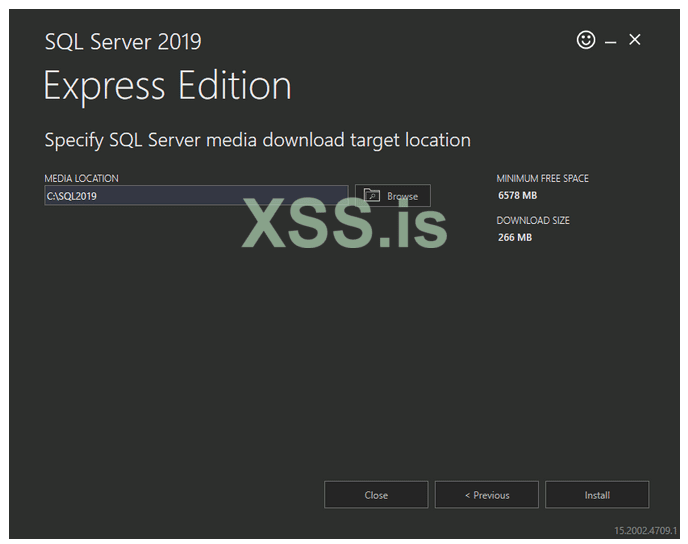Click the Browse folder button
Image resolution: width=688 pixels, height=544 pixels.
[393, 196]
